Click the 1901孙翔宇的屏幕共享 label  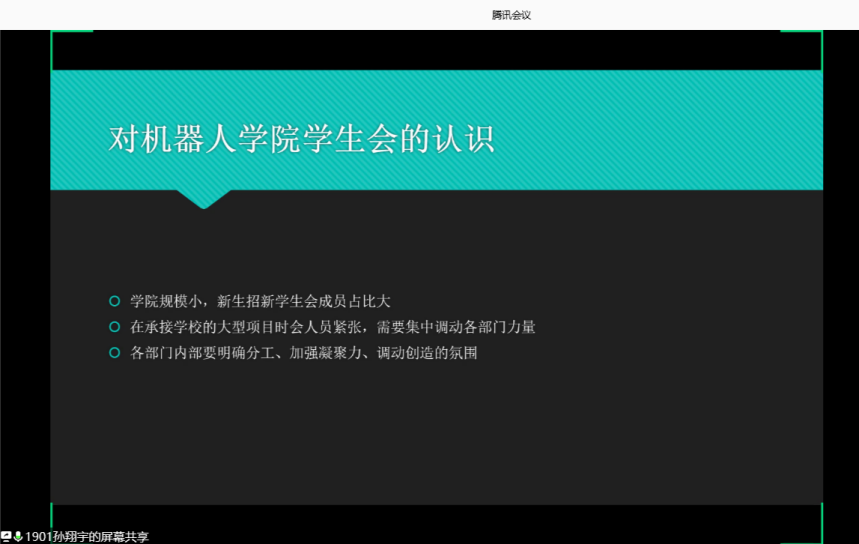click(87, 537)
